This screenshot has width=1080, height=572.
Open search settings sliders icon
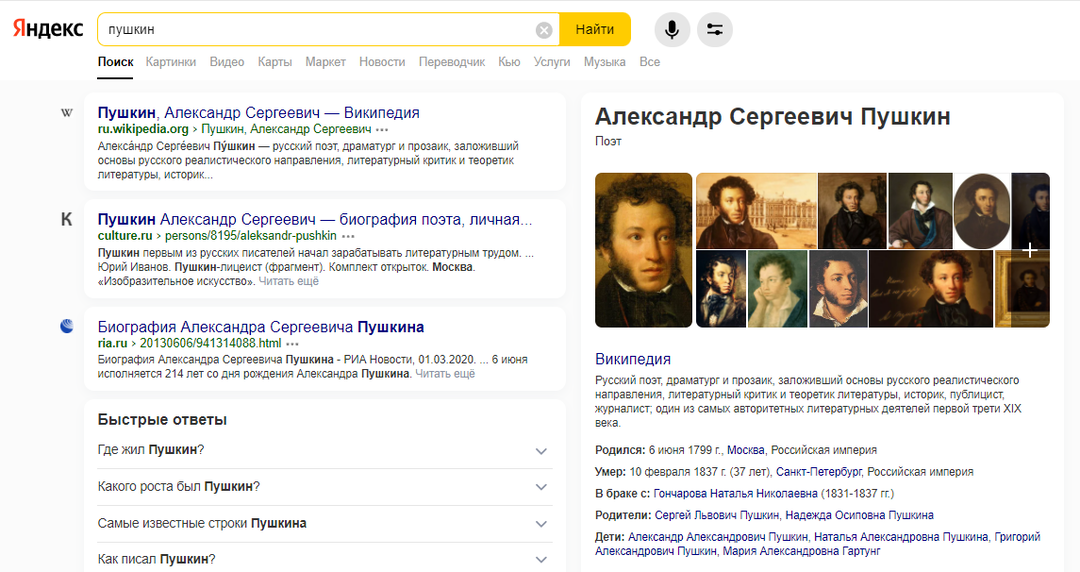[714, 29]
